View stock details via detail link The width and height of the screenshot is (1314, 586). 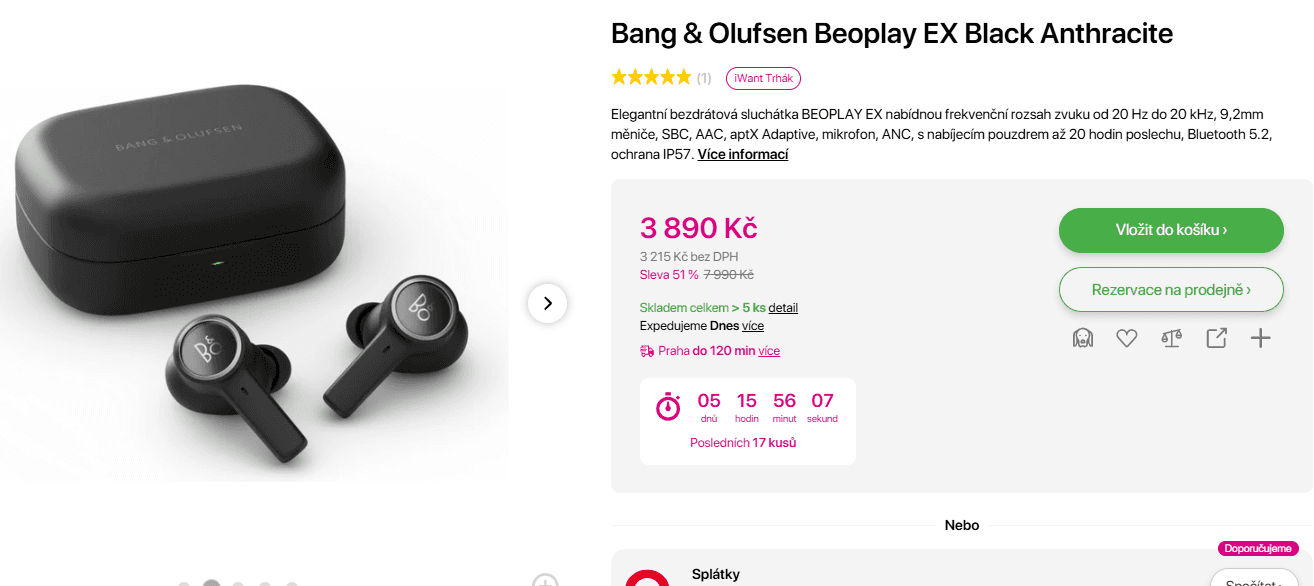tap(784, 307)
